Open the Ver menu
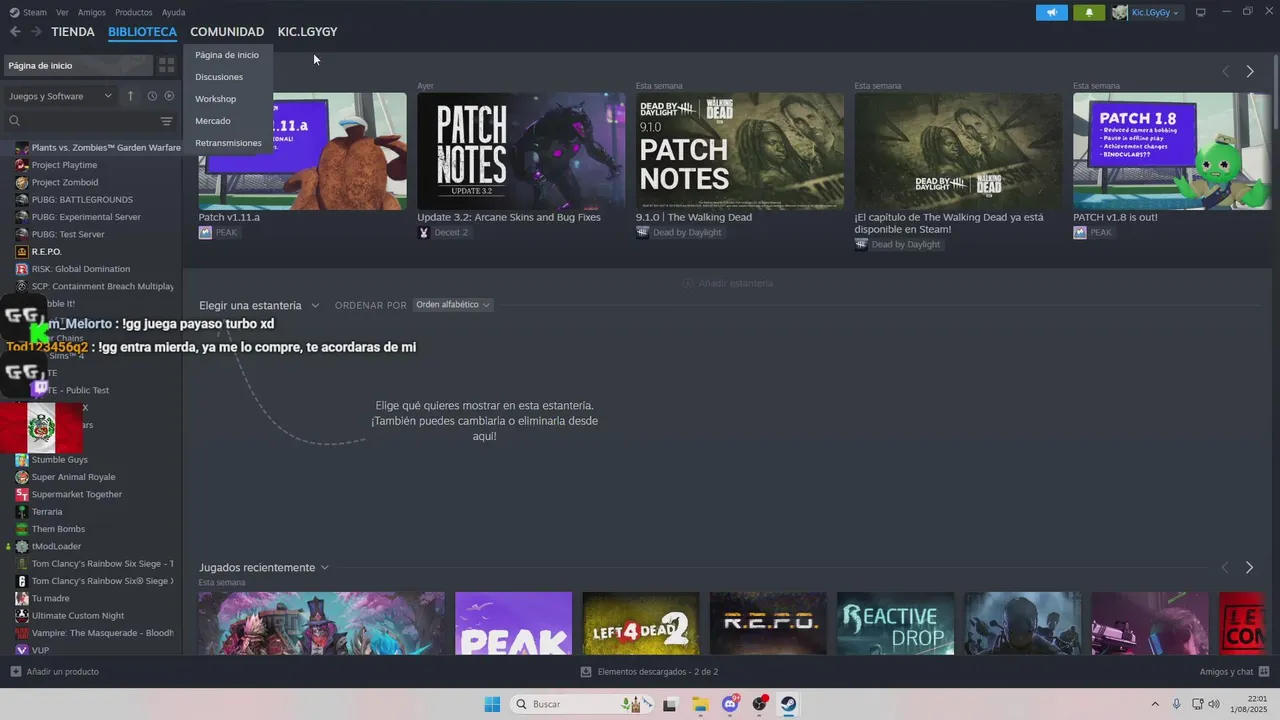This screenshot has height=720, width=1280. (62, 12)
